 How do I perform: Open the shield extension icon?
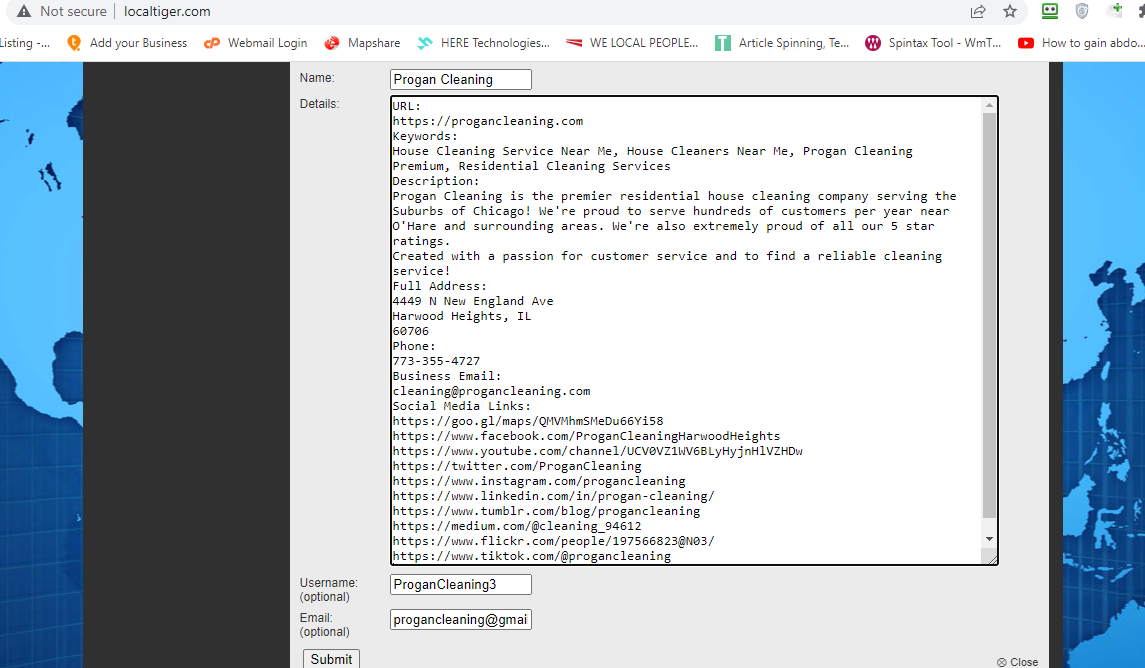click(x=1082, y=11)
